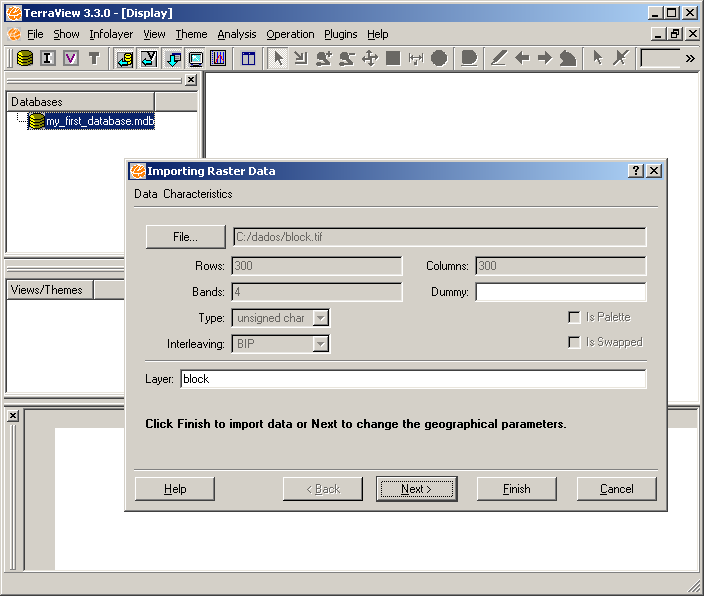
Task: Open the Infolayer menu
Action: tap(110, 34)
